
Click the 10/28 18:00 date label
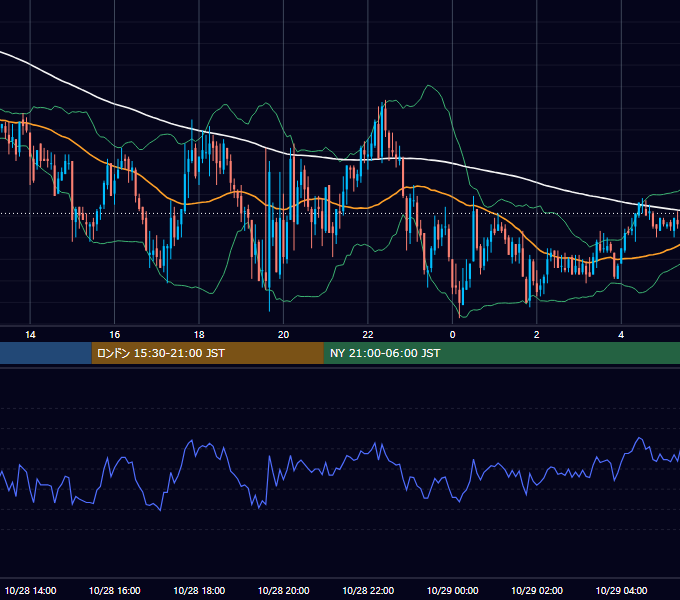pyautogui.click(x=199, y=590)
